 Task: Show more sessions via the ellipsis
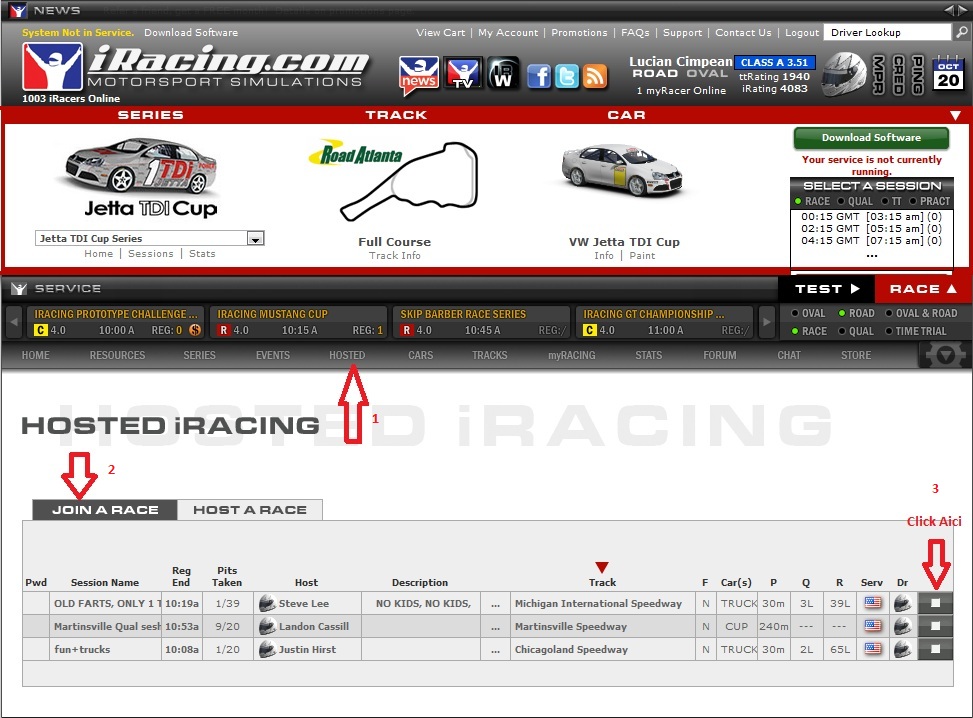[872, 255]
